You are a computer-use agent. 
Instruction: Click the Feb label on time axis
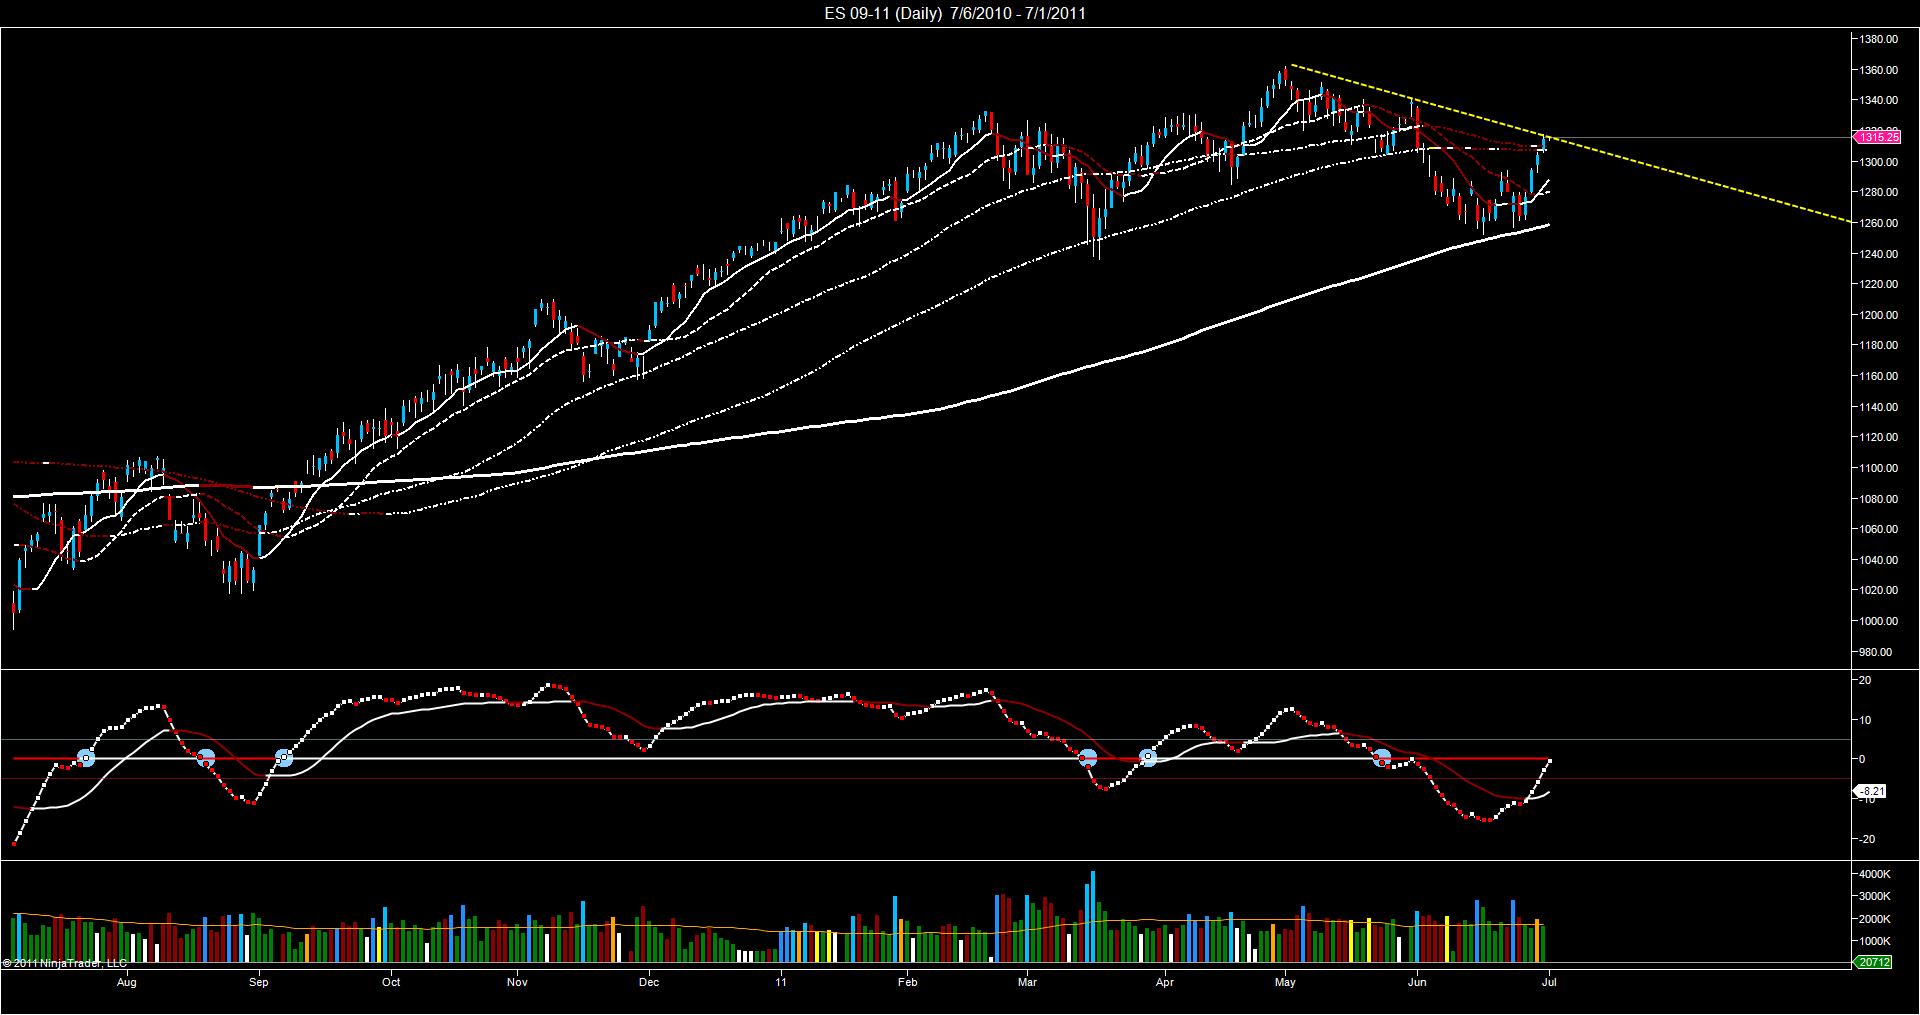pos(907,982)
